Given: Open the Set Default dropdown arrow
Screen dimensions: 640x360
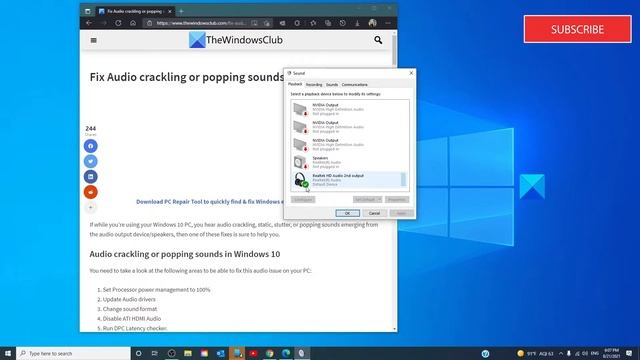Looking at the screenshot, I should click(x=379, y=200).
